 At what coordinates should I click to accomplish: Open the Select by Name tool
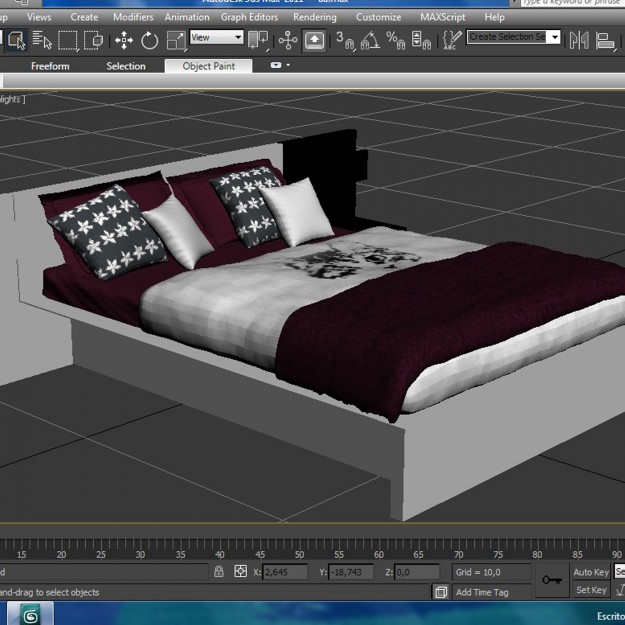click(x=42, y=40)
